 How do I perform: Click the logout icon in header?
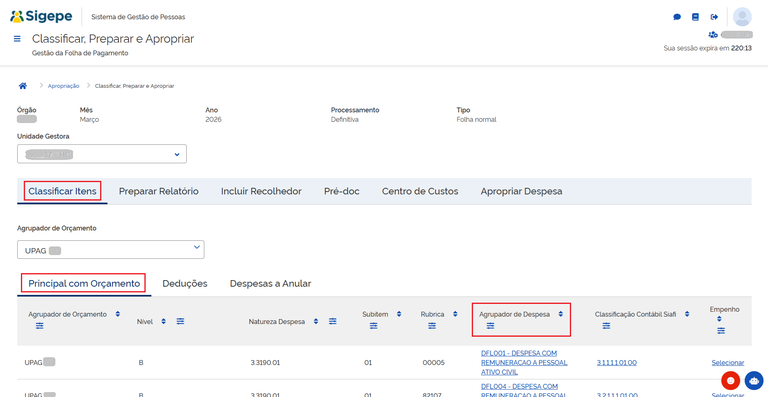(714, 17)
